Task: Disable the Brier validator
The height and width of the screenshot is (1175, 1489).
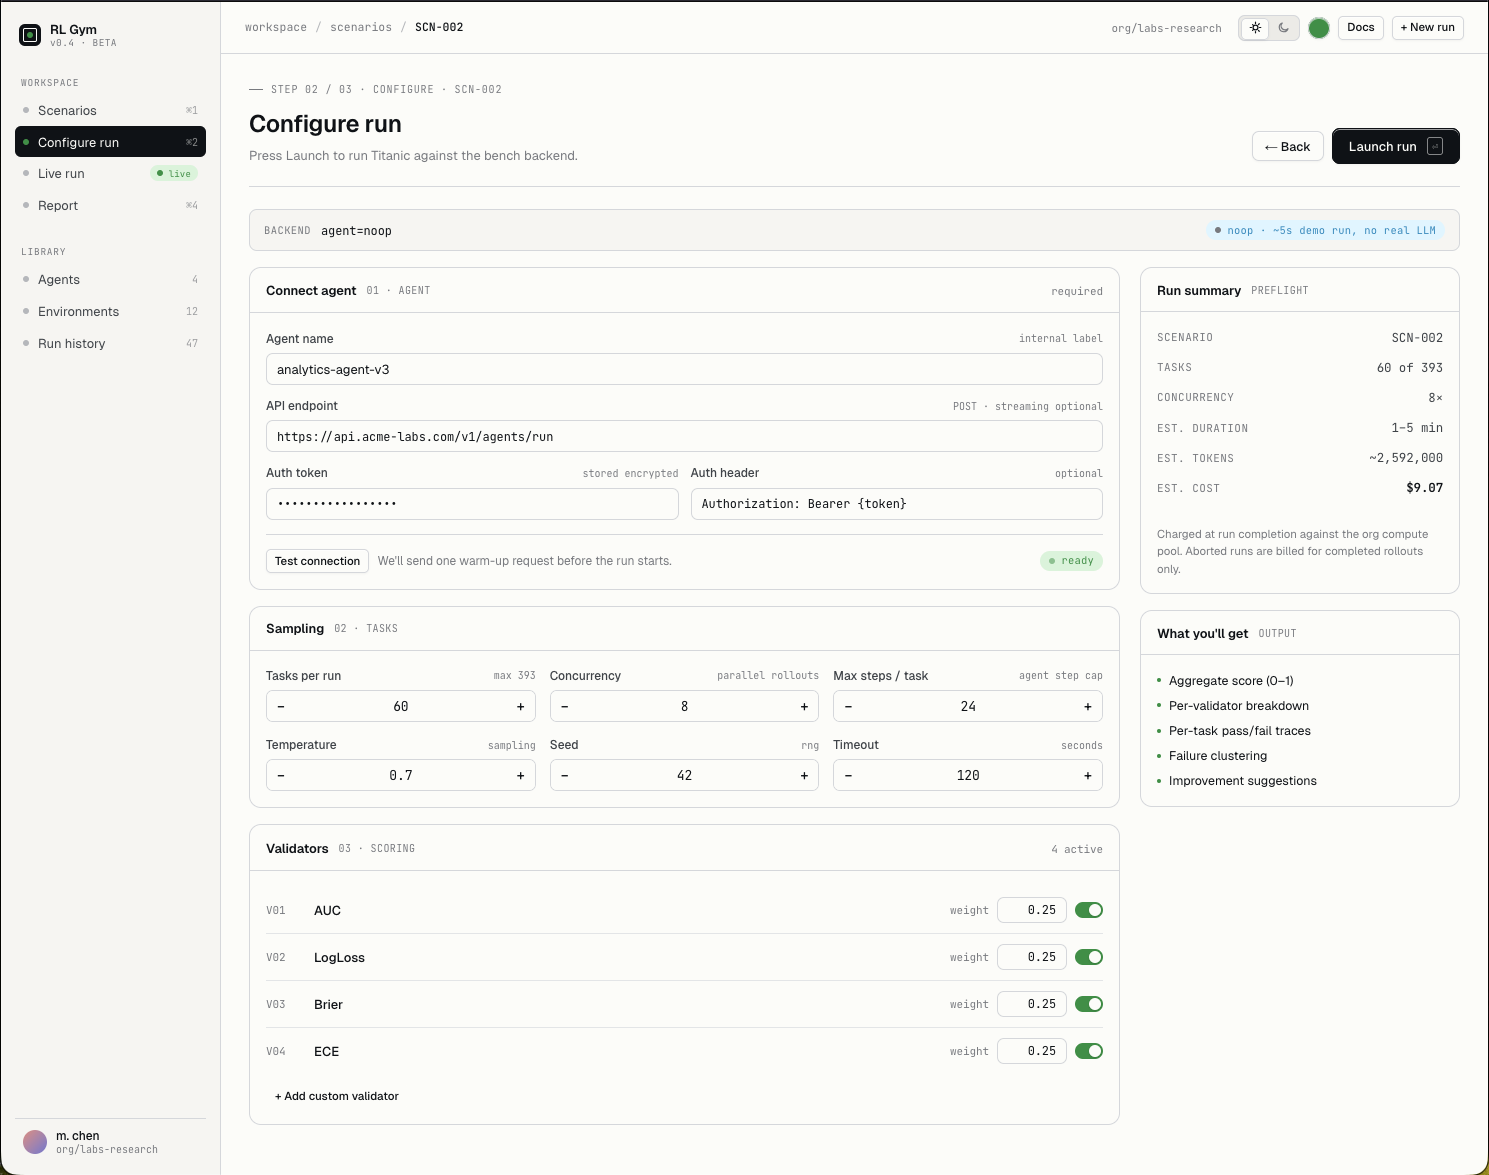Action: point(1089,1004)
